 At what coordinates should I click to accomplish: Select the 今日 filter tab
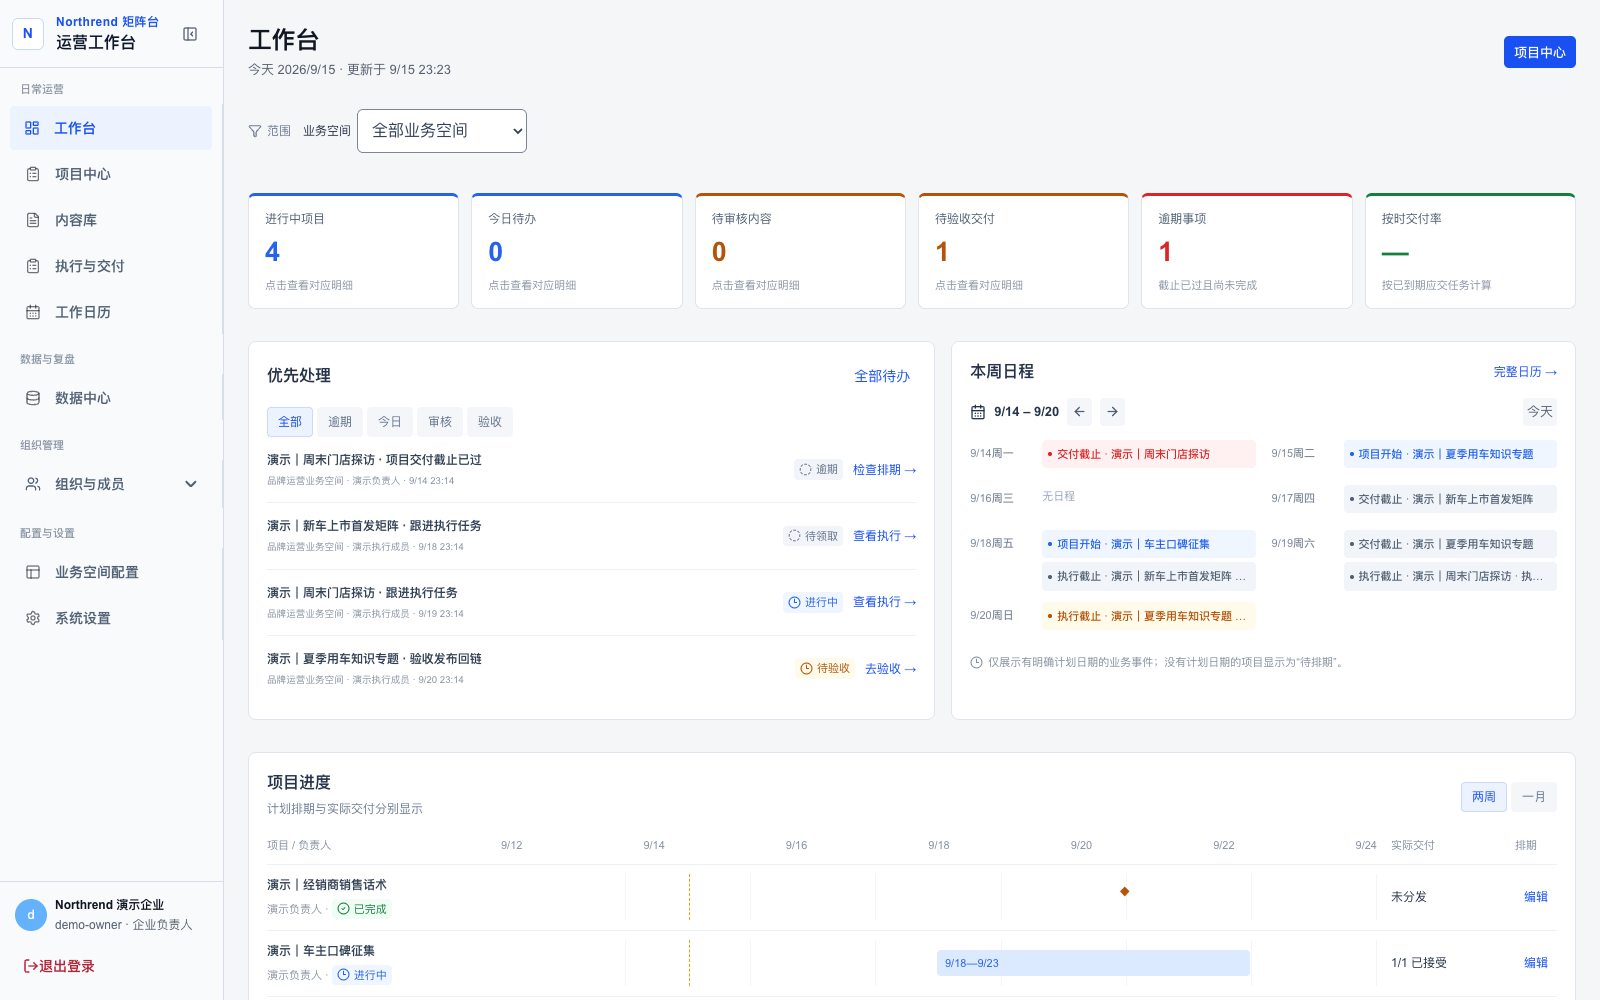(x=390, y=422)
